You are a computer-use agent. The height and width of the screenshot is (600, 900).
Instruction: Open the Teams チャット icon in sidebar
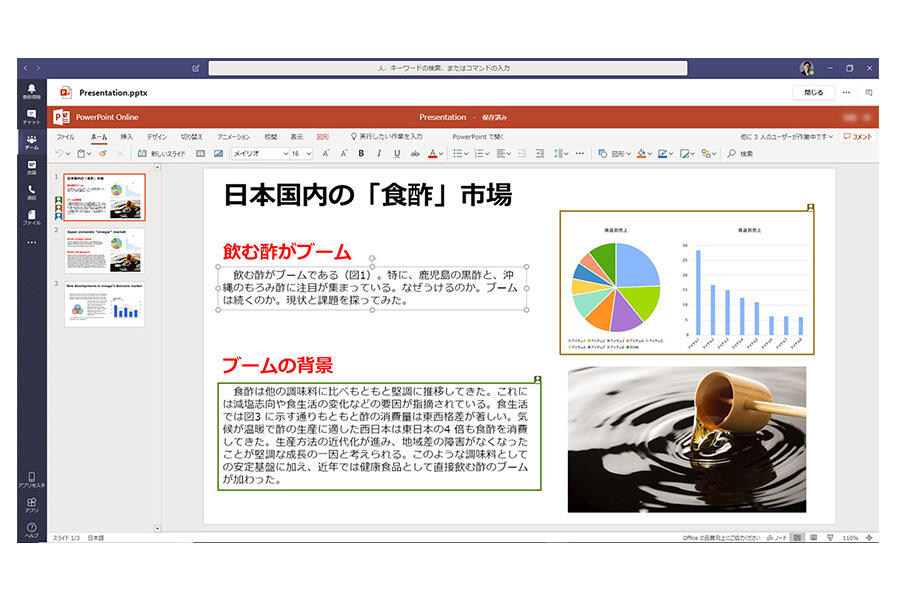click(32, 116)
